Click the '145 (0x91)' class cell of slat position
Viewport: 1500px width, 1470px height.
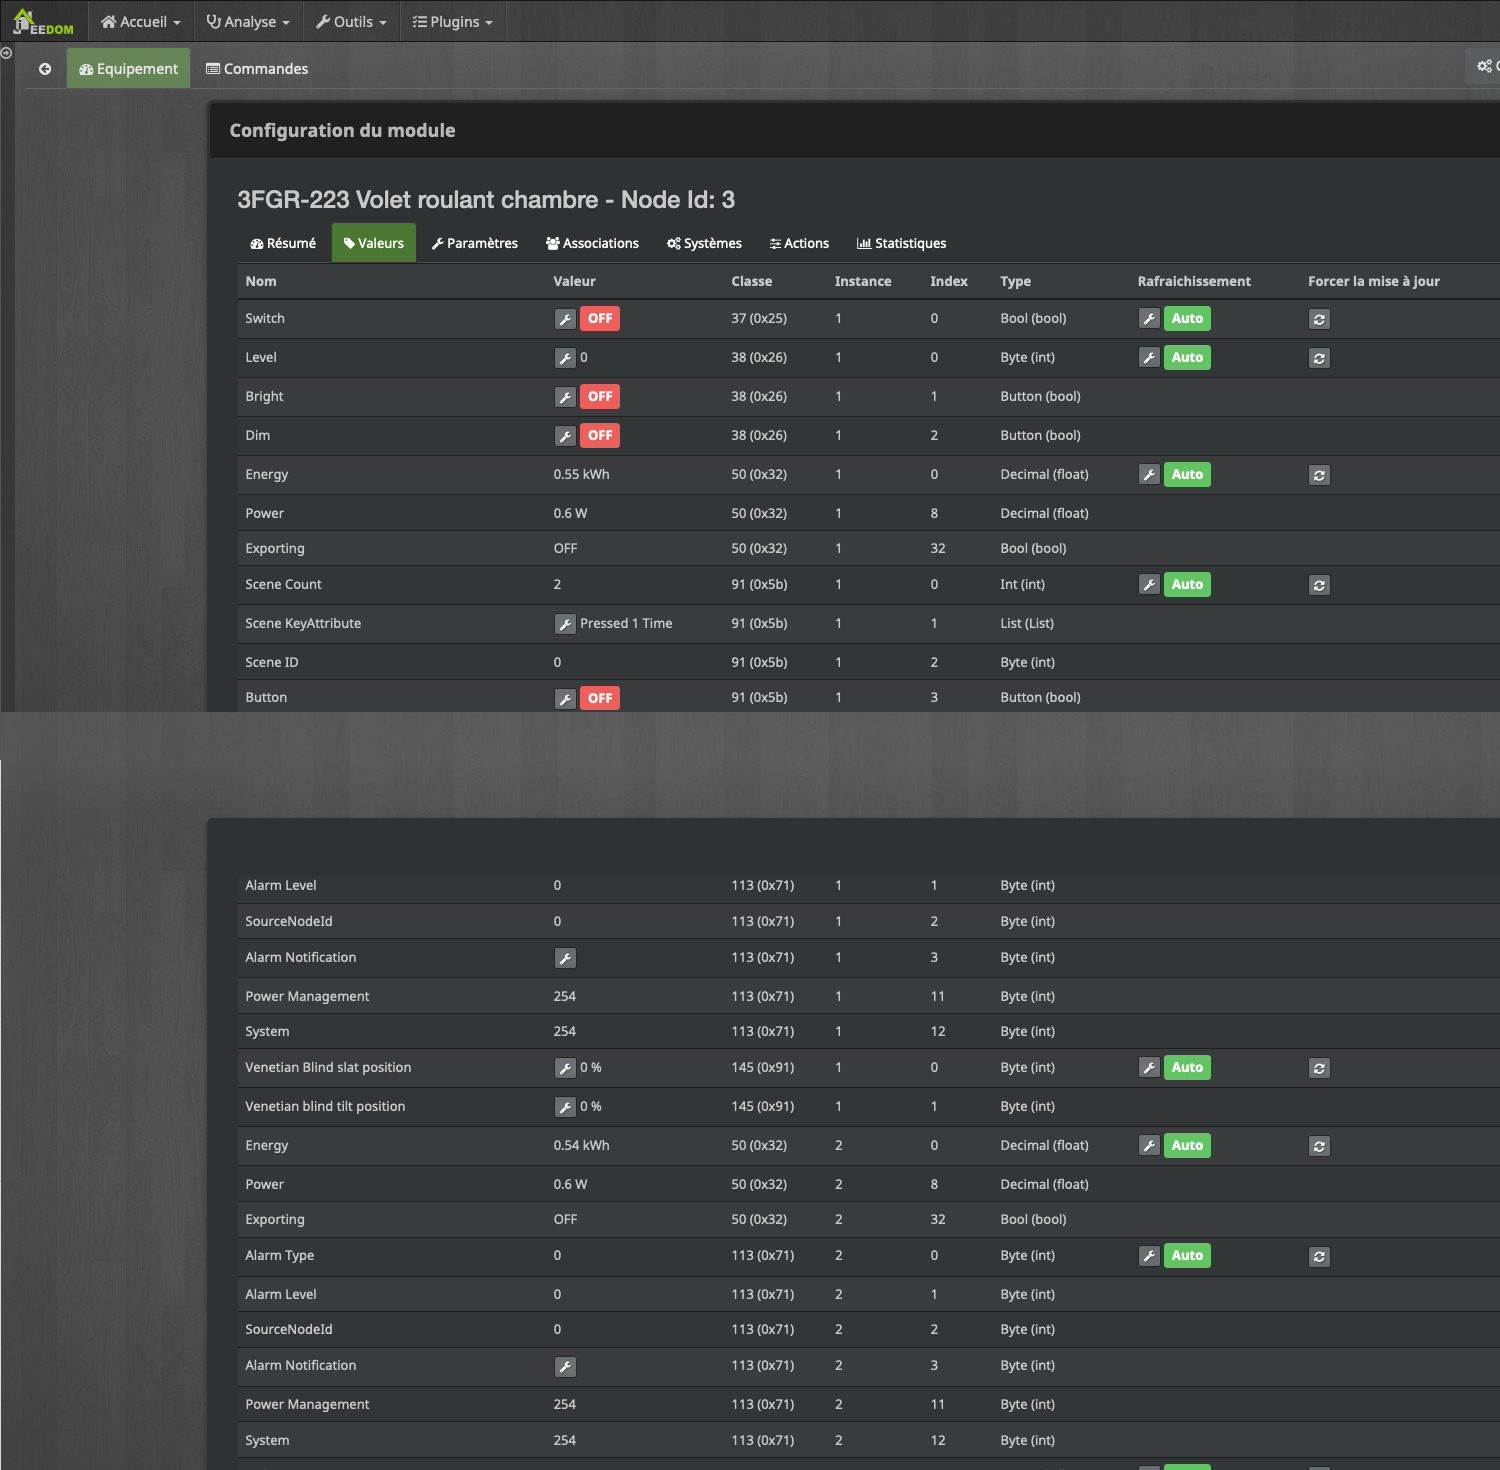point(762,1068)
